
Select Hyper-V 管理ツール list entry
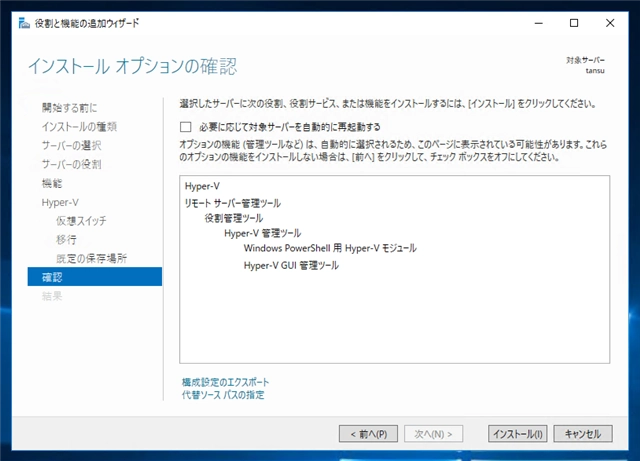pos(262,233)
